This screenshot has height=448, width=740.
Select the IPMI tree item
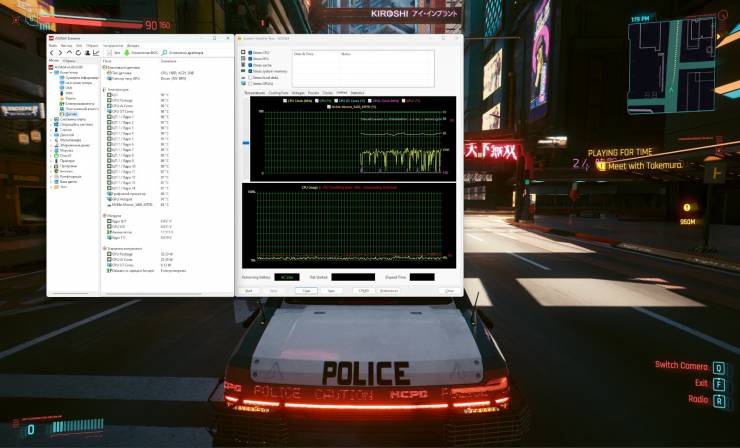[x=66, y=93]
